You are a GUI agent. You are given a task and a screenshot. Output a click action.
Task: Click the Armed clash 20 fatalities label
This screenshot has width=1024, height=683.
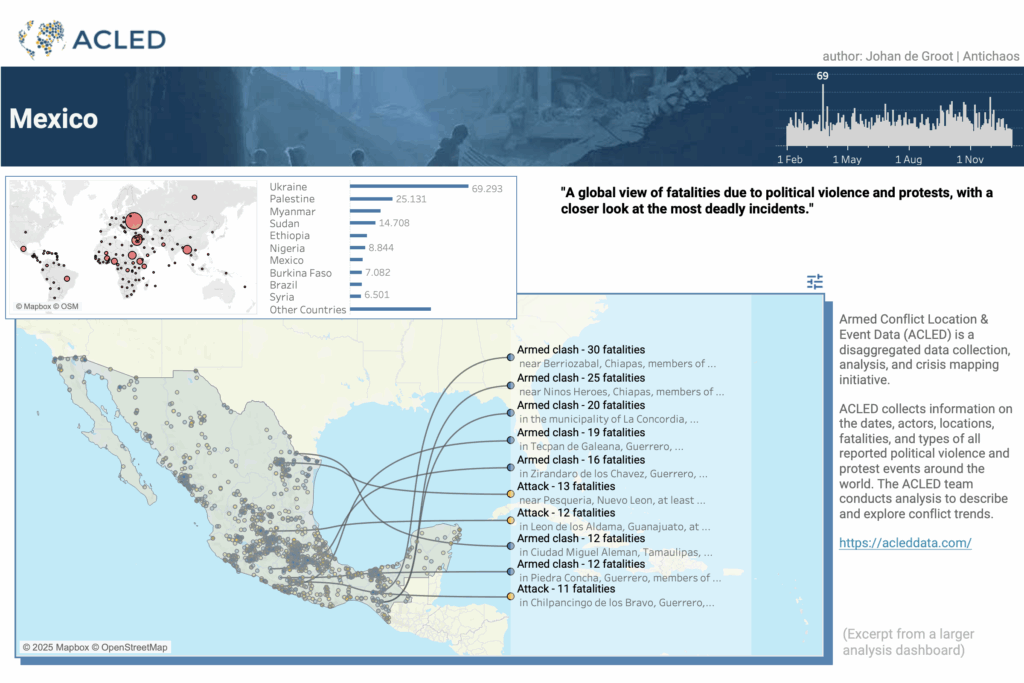[580, 405]
